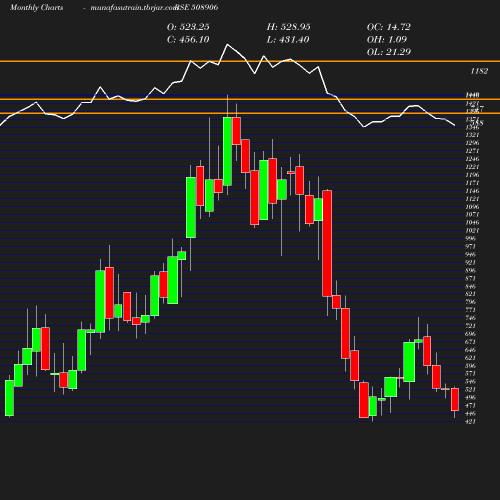Click the 1321 price axis label
Viewport: 500px width, 500px height.
coord(472,135)
